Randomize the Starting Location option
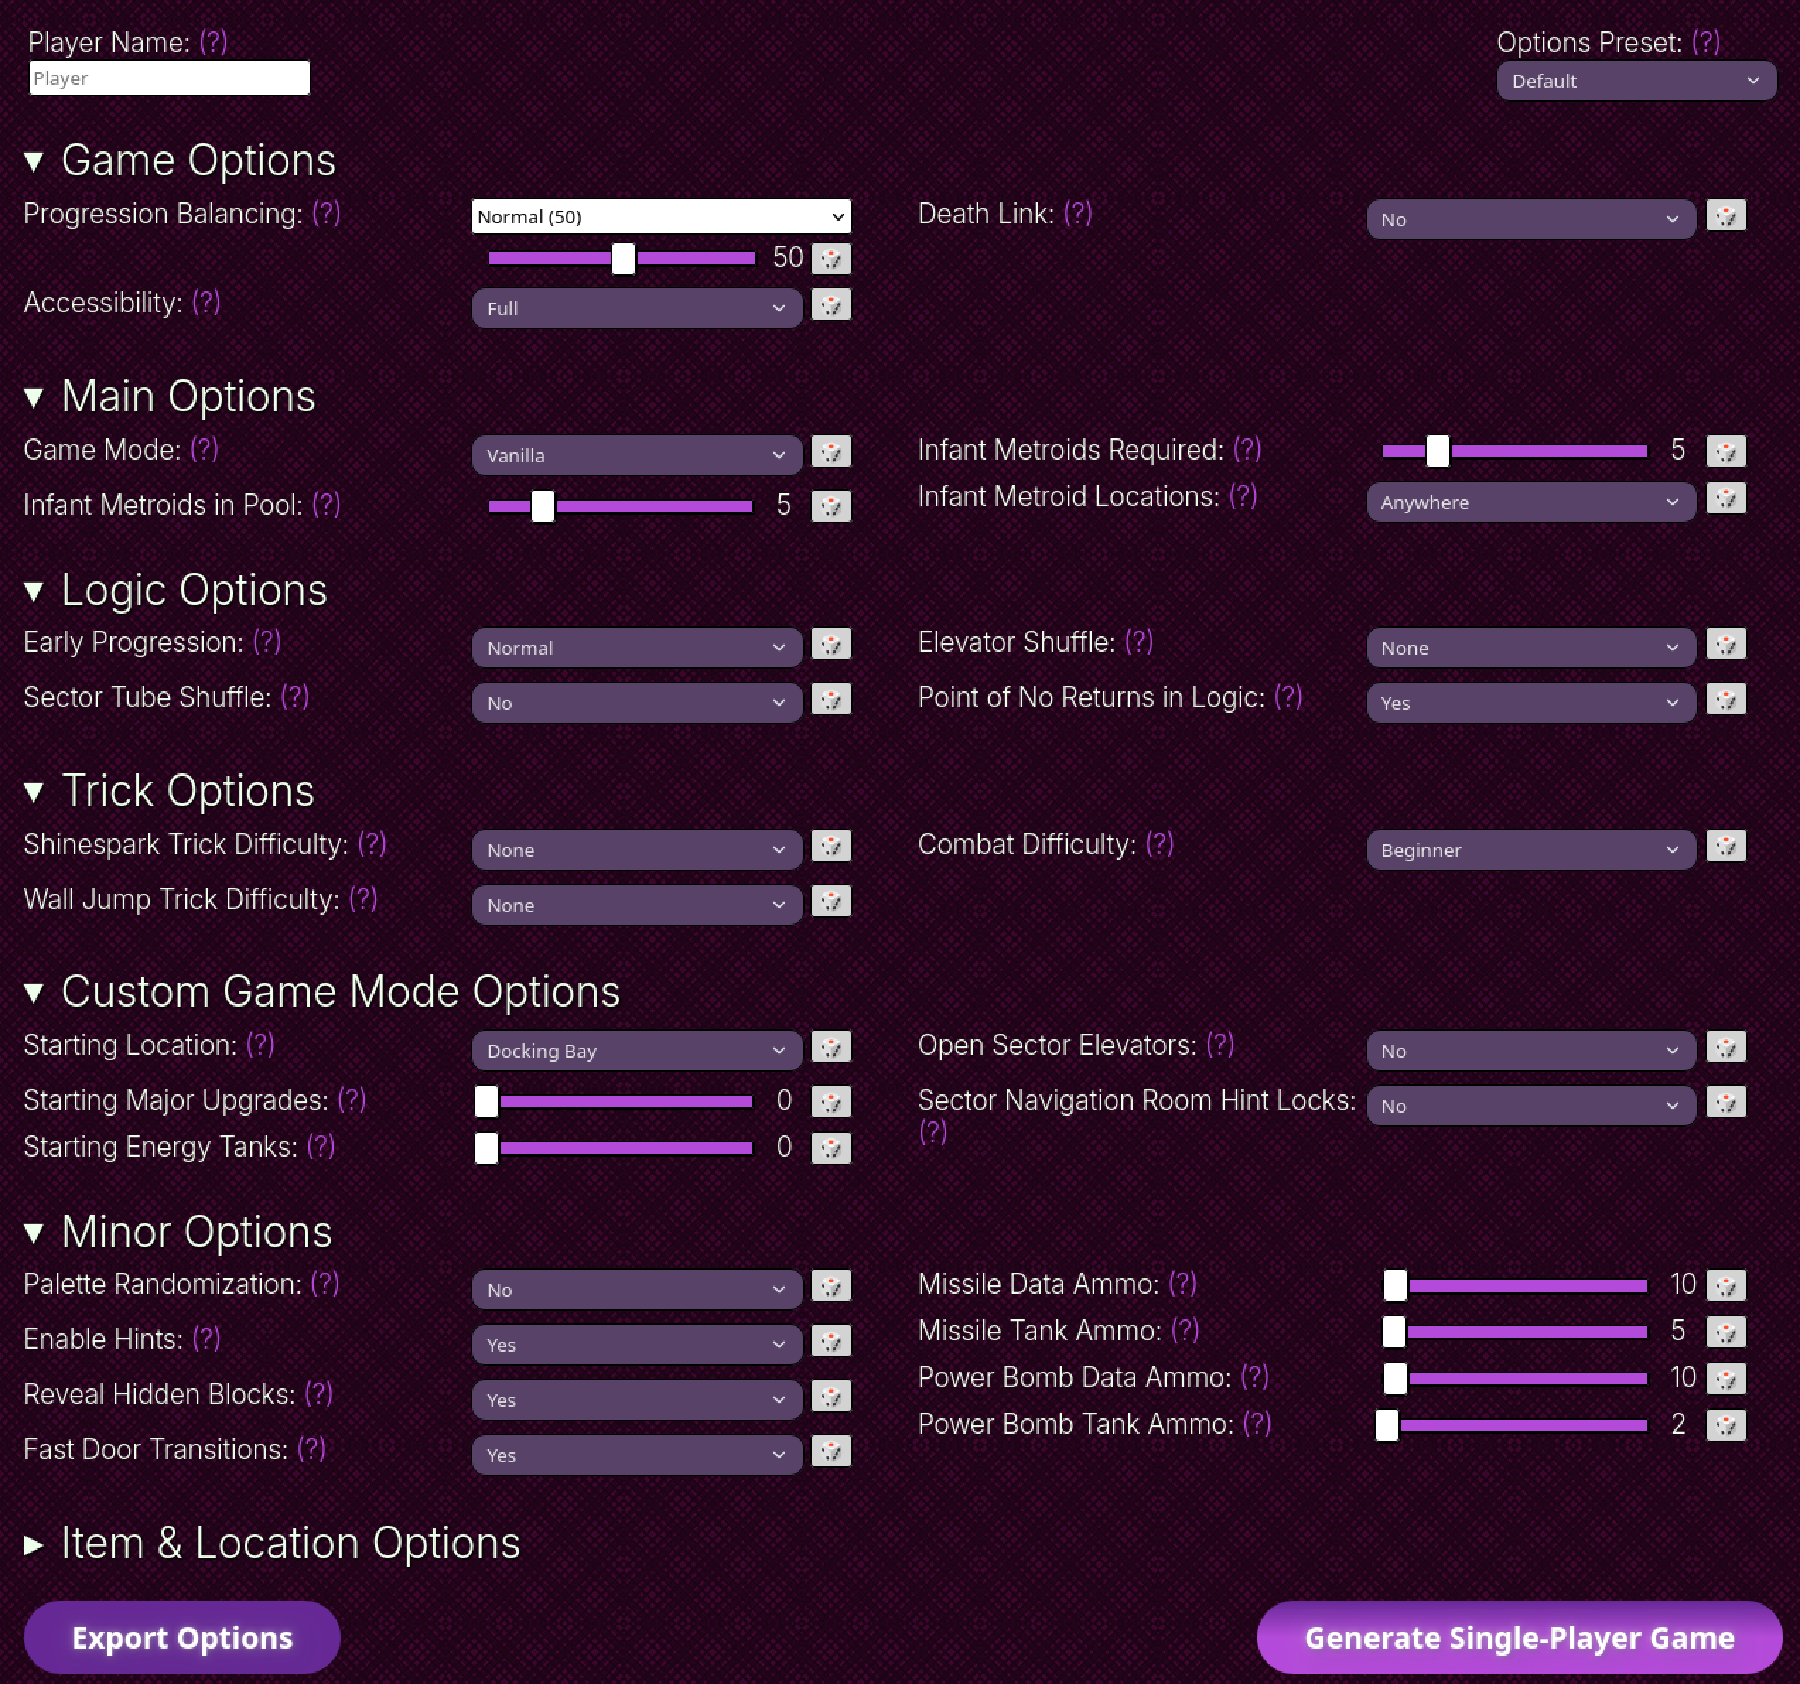 (832, 1048)
